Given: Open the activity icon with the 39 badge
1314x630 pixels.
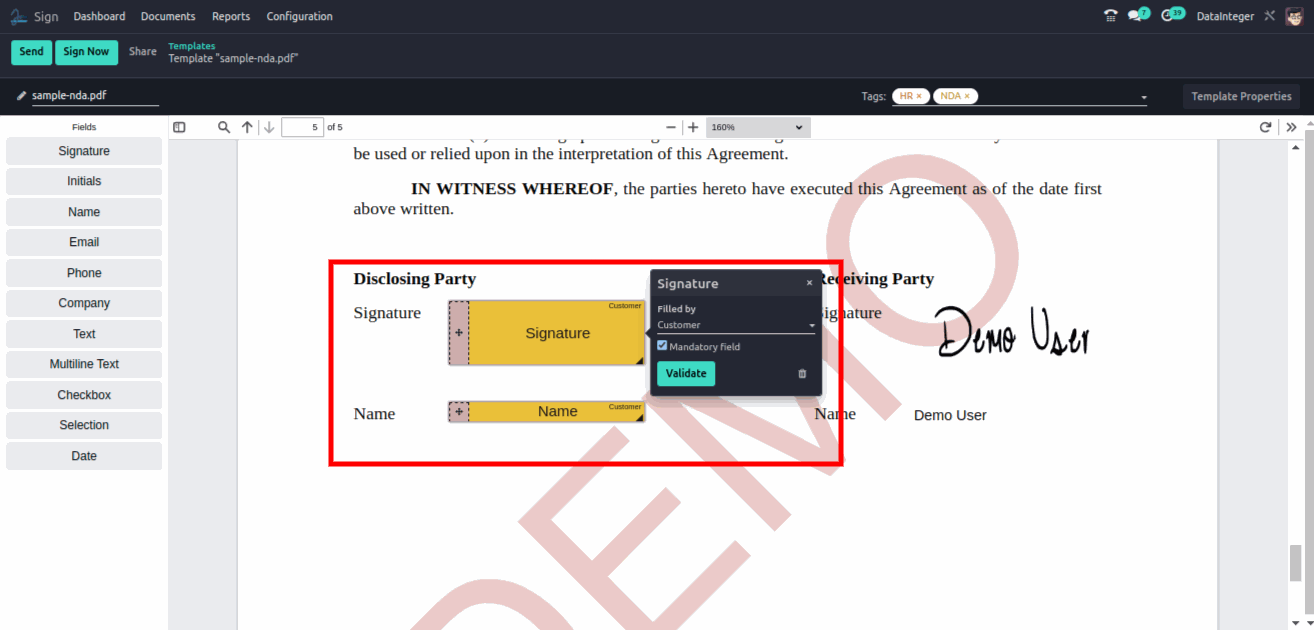Looking at the screenshot, I should point(1170,15).
